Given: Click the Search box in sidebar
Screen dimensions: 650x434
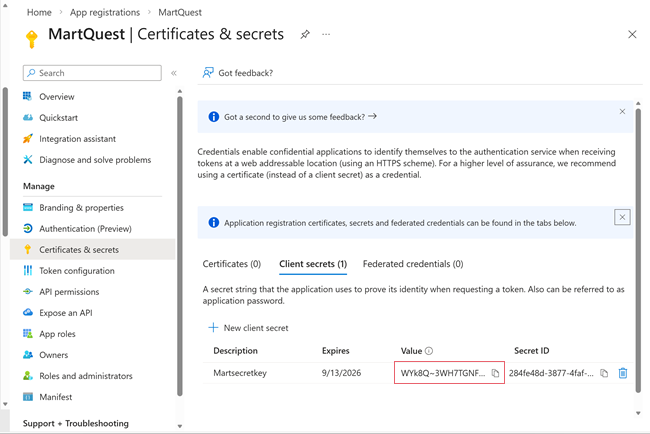Looking at the screenshot, I should click(92, 73).
